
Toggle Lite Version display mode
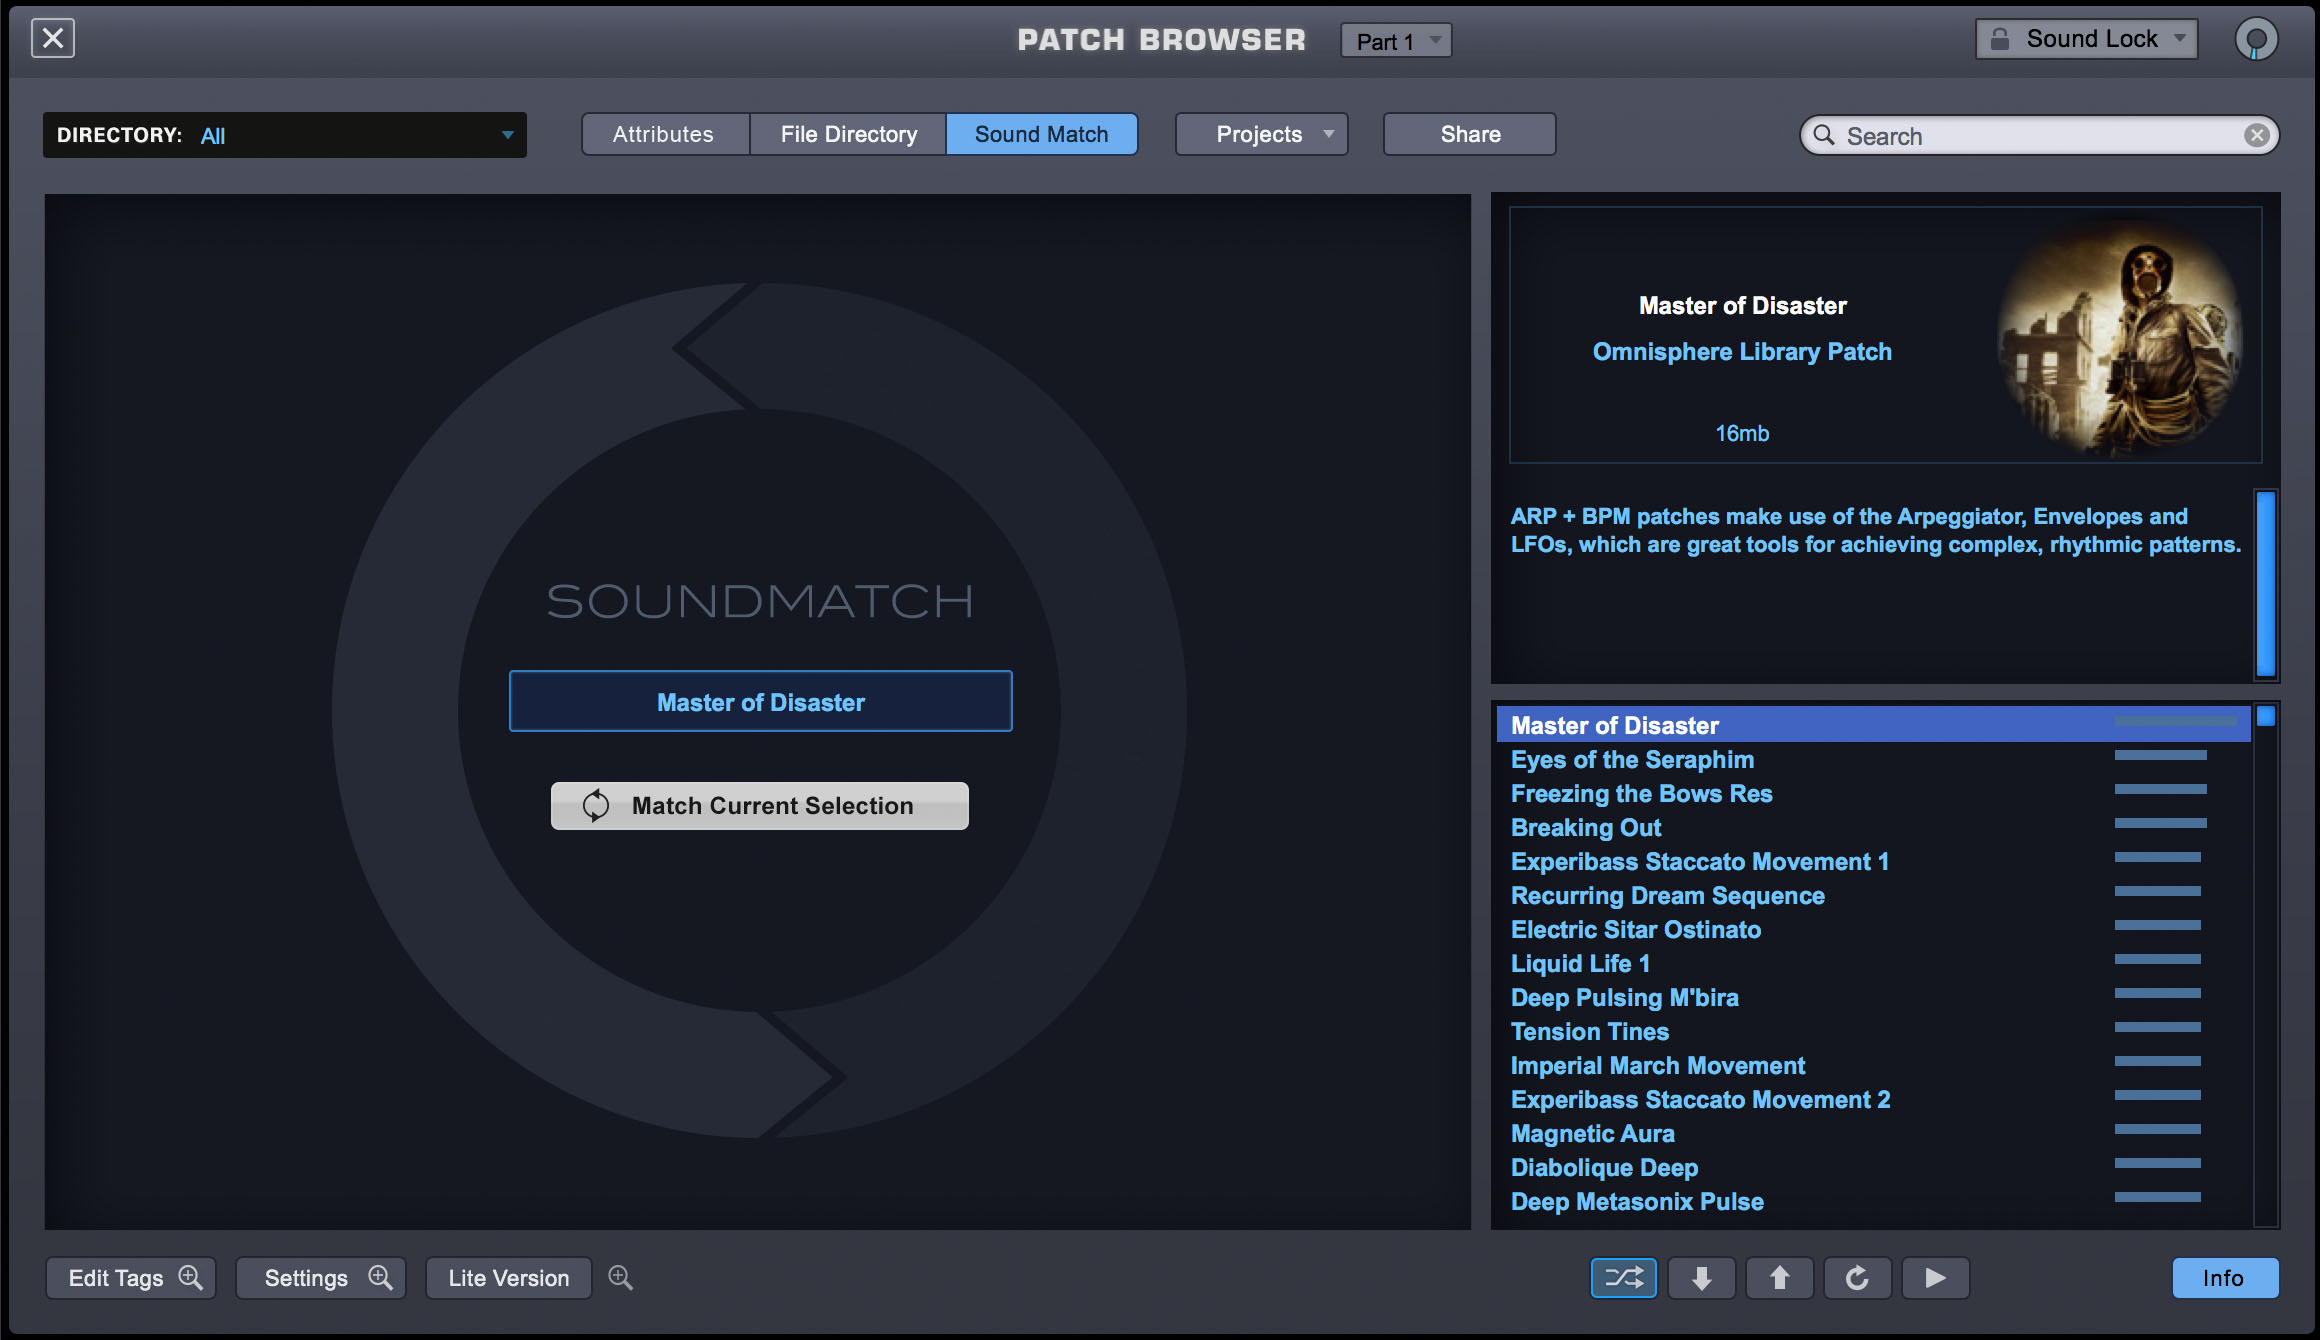click(510, 1276)
